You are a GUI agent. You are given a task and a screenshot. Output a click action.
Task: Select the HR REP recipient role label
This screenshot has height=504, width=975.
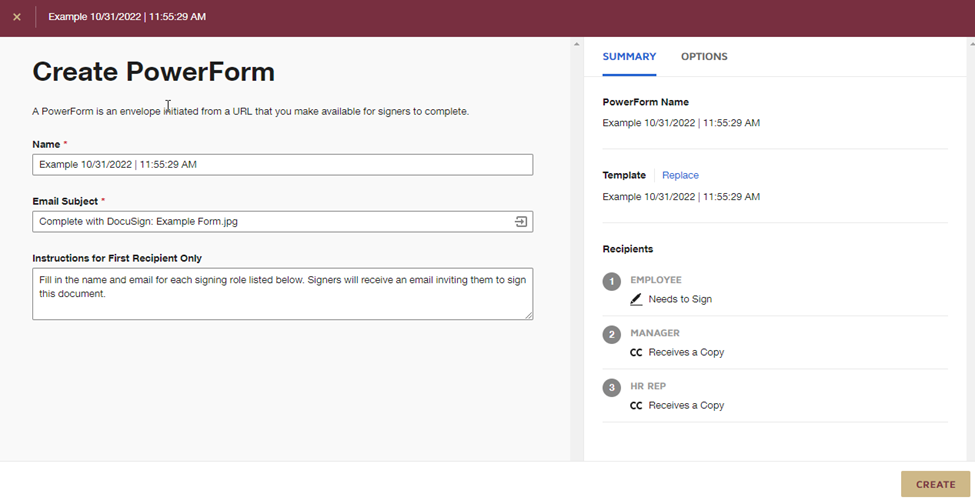click(x=648, y=386)
